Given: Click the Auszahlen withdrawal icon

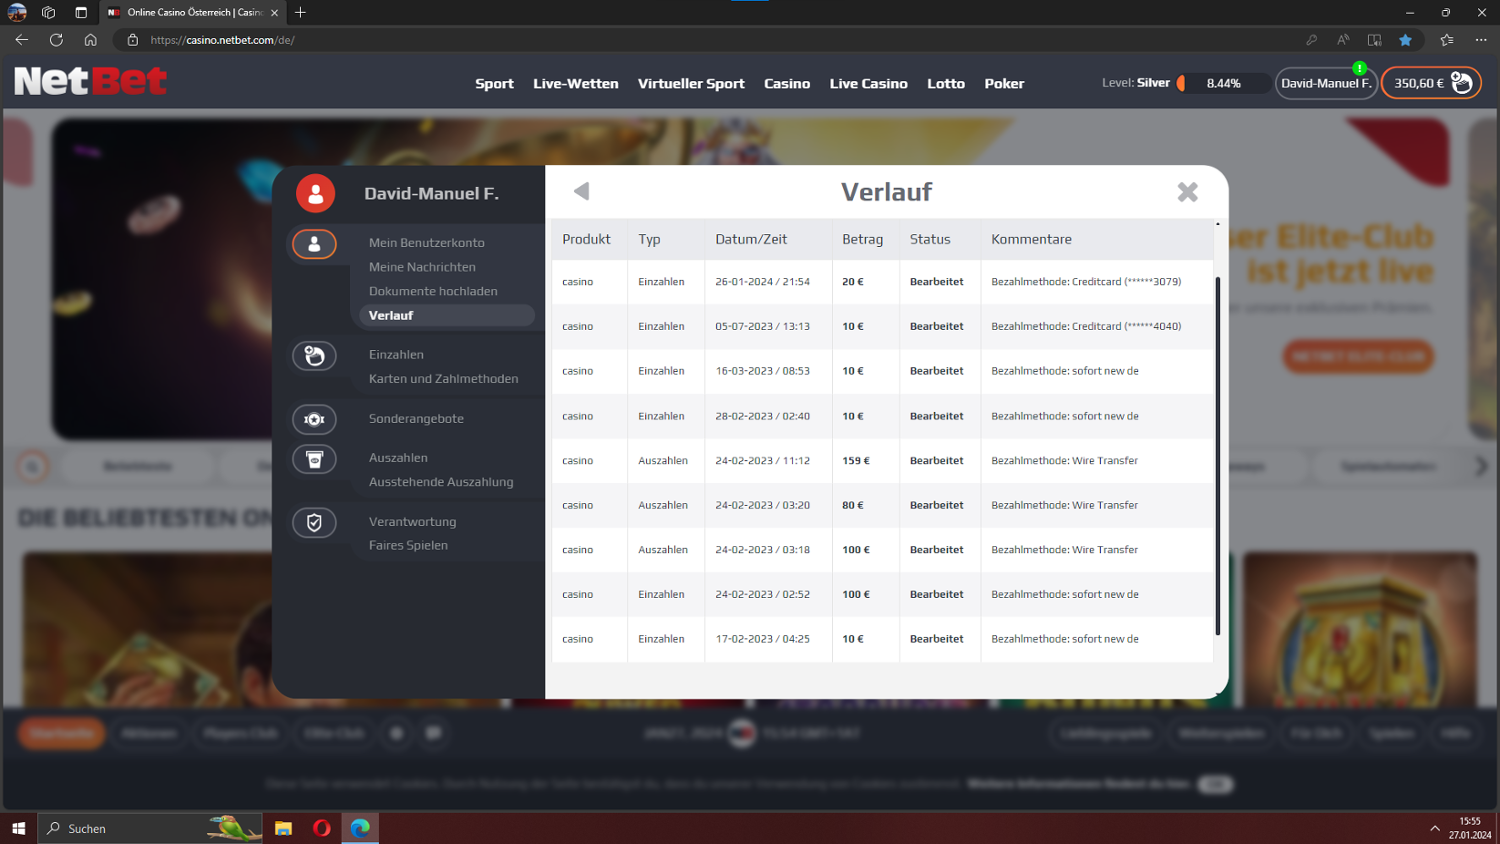Looking at the screenshot, I should (314, 459).
